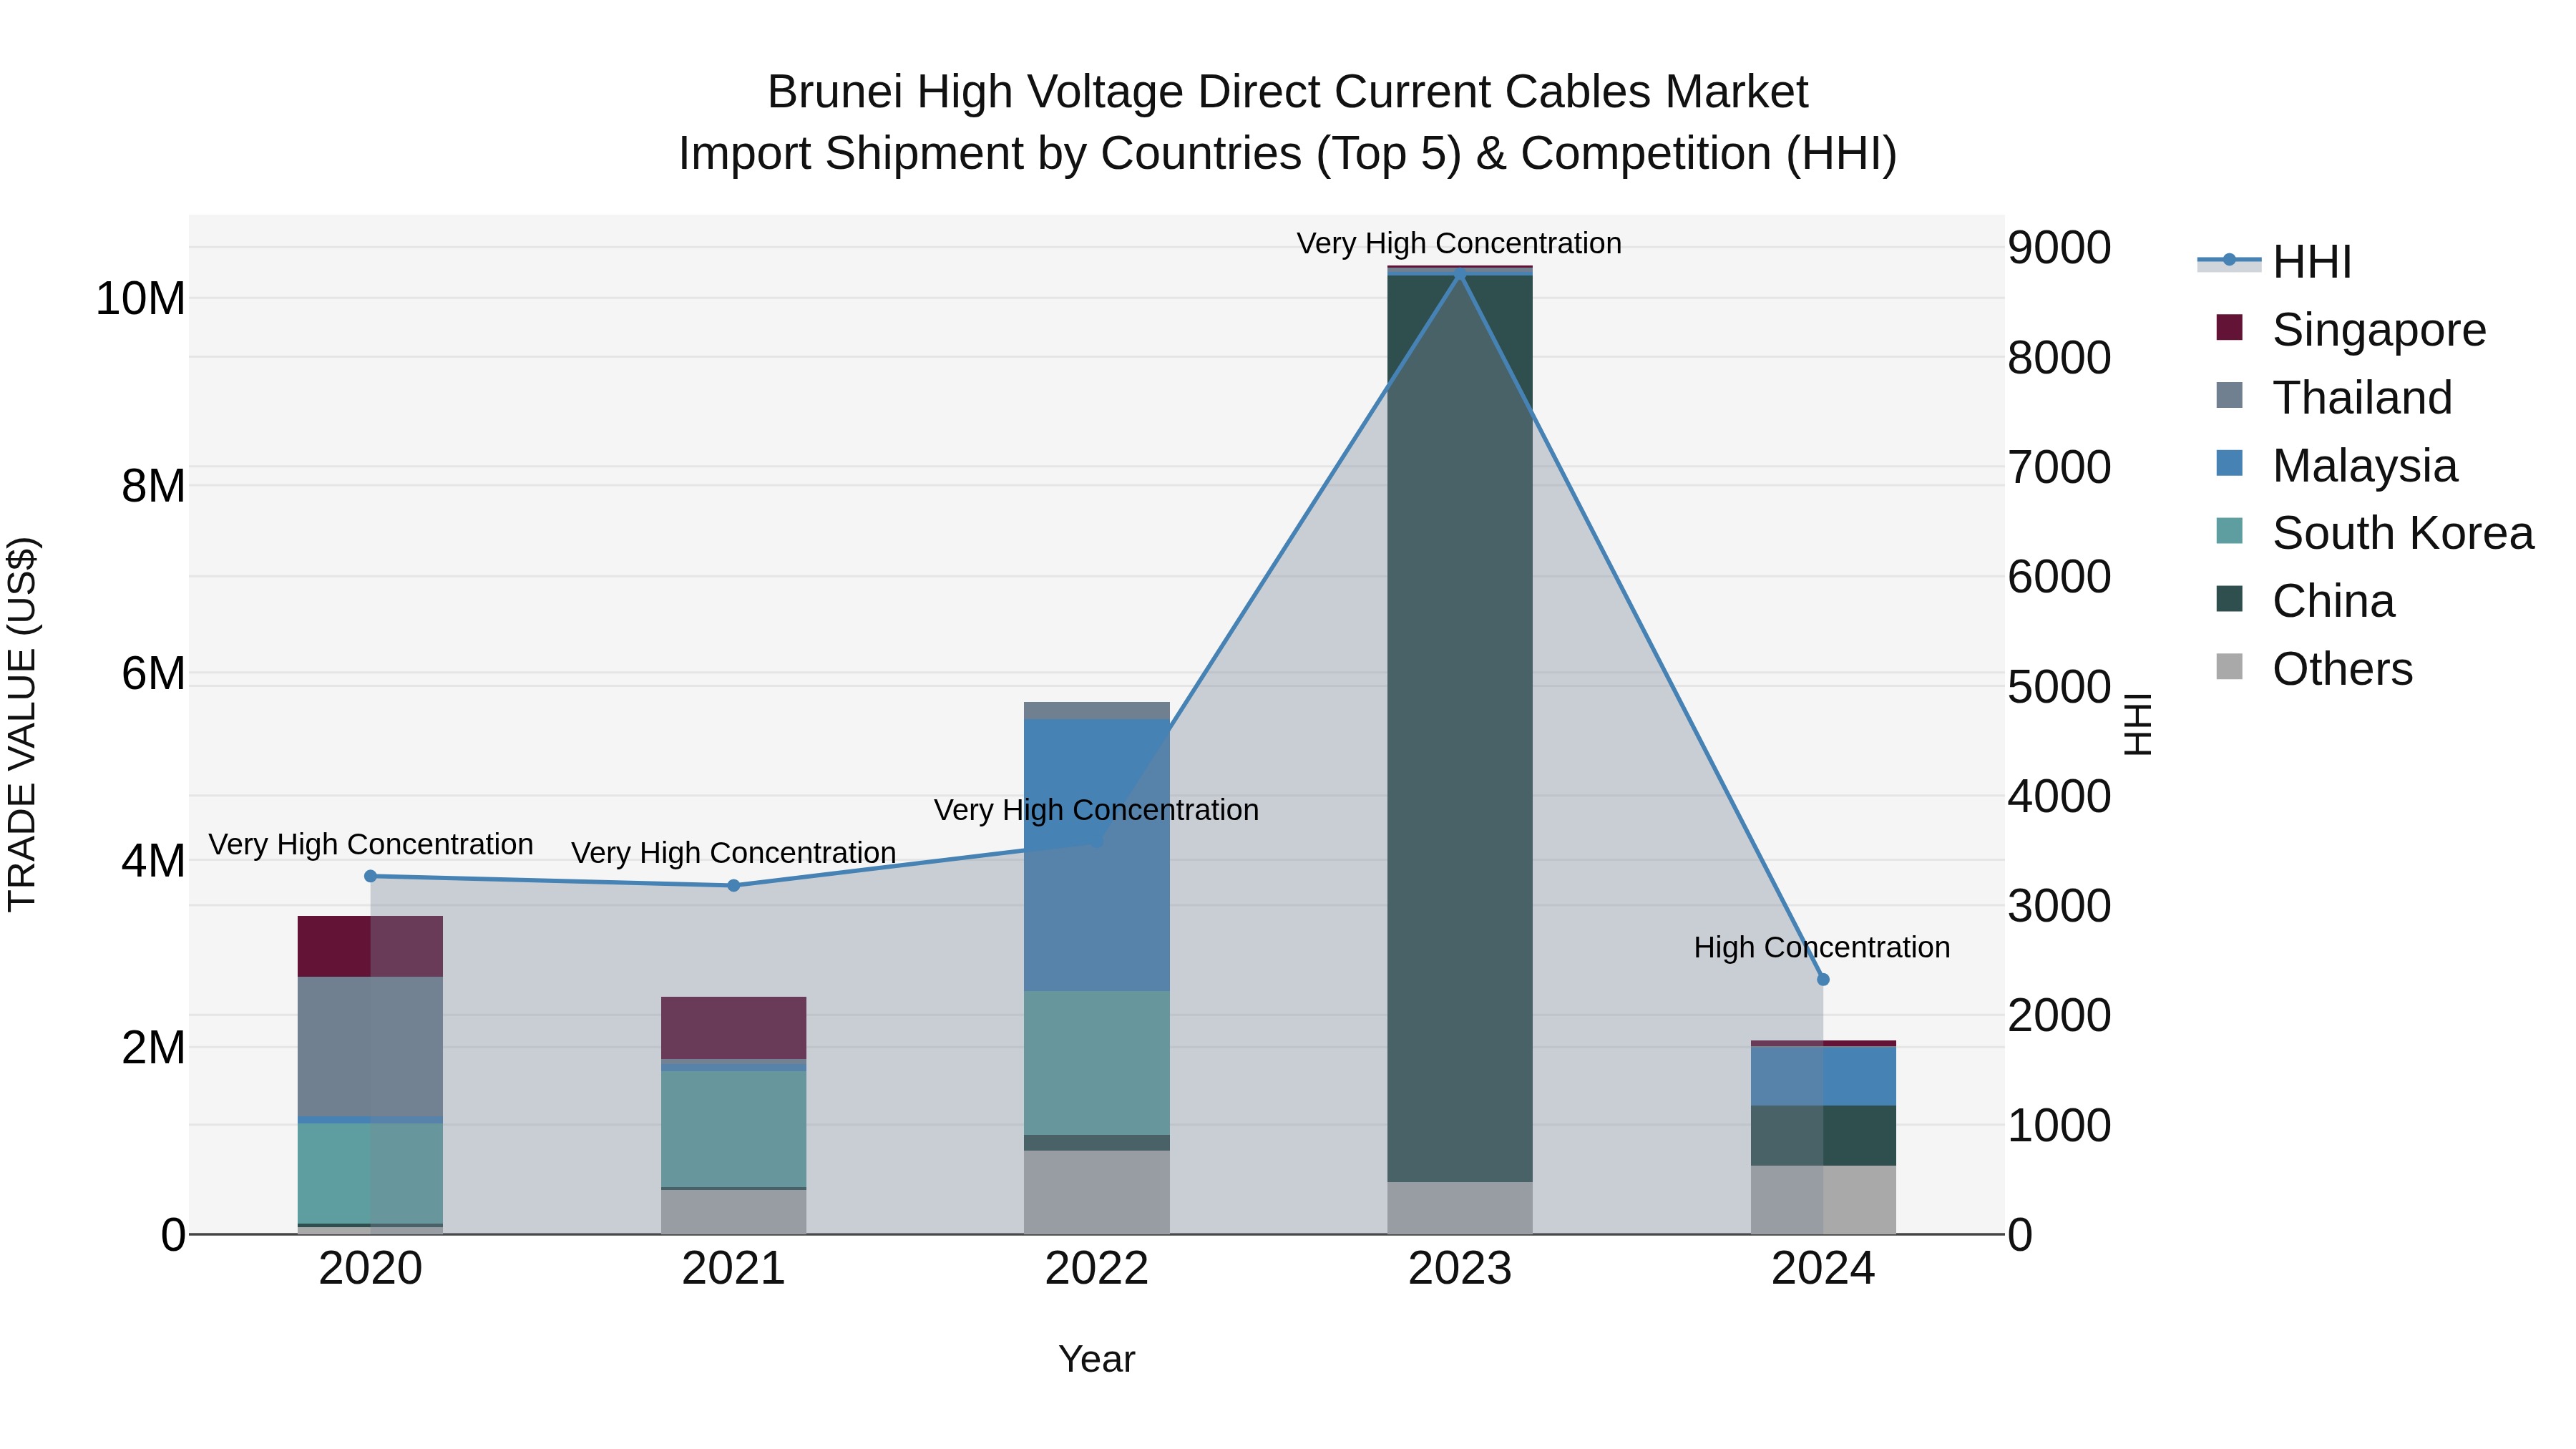
Task: Click 'Very High Concentration' annotation above 2021
Action: pos(734,853)
